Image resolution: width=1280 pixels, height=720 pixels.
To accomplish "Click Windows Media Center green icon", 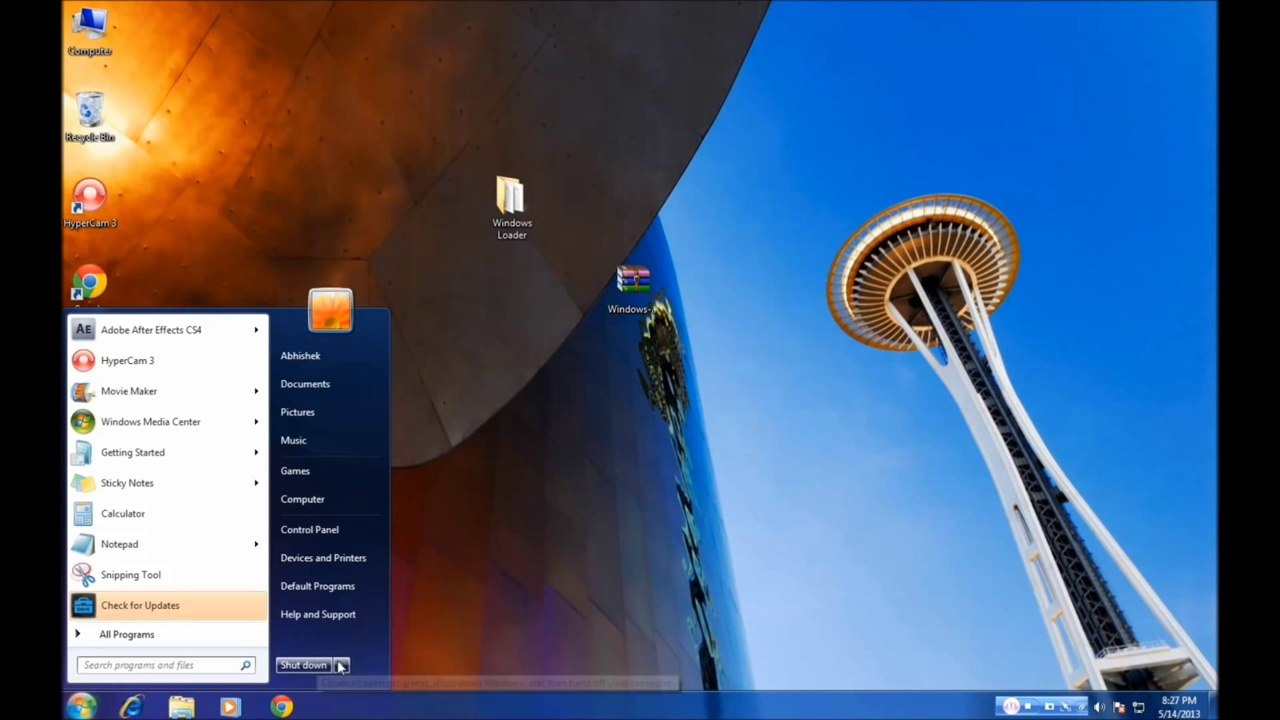I will (x=84, y=422).
